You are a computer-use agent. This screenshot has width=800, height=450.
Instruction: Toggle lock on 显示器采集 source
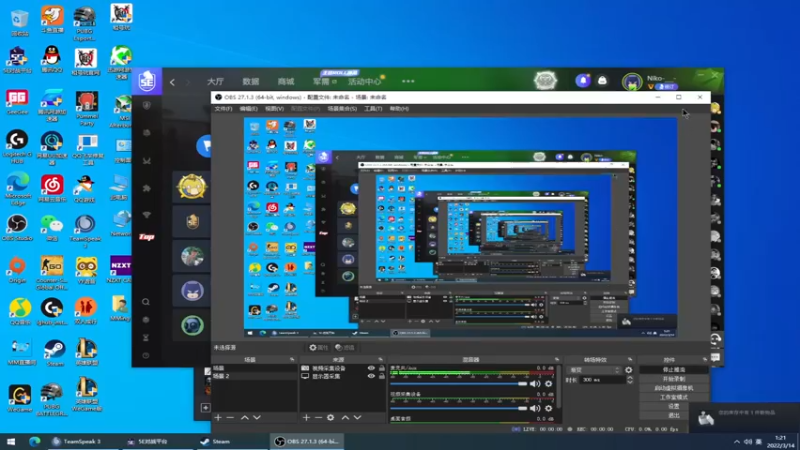[x=382, y=376]
